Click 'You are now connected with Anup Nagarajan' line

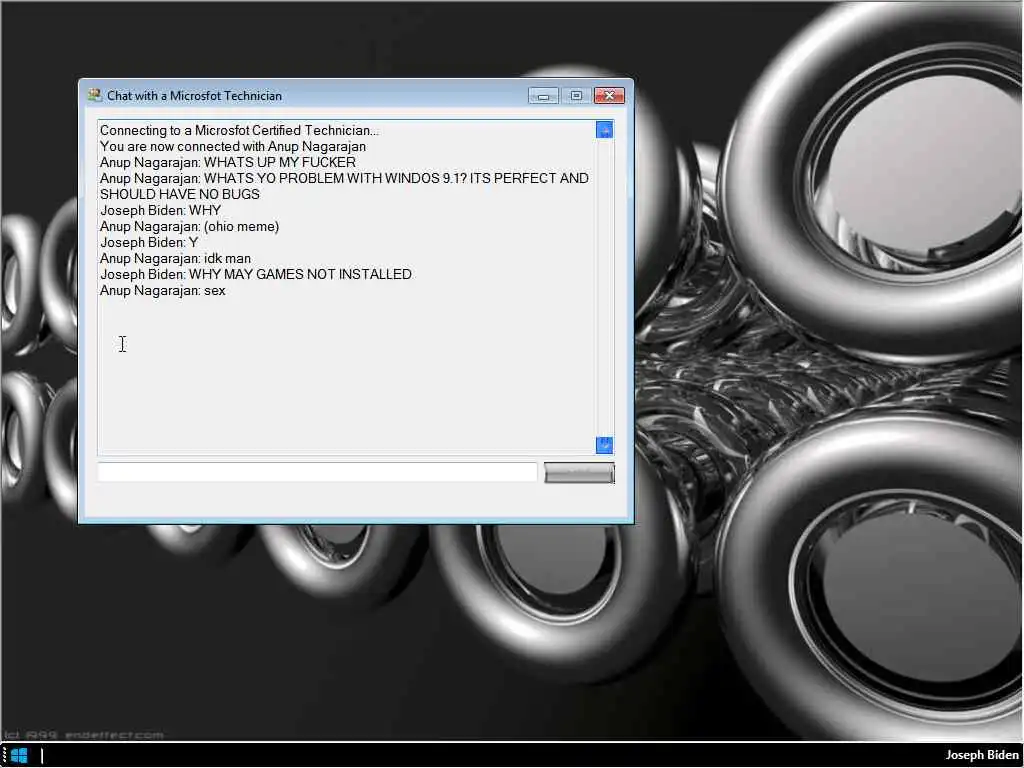232,146
